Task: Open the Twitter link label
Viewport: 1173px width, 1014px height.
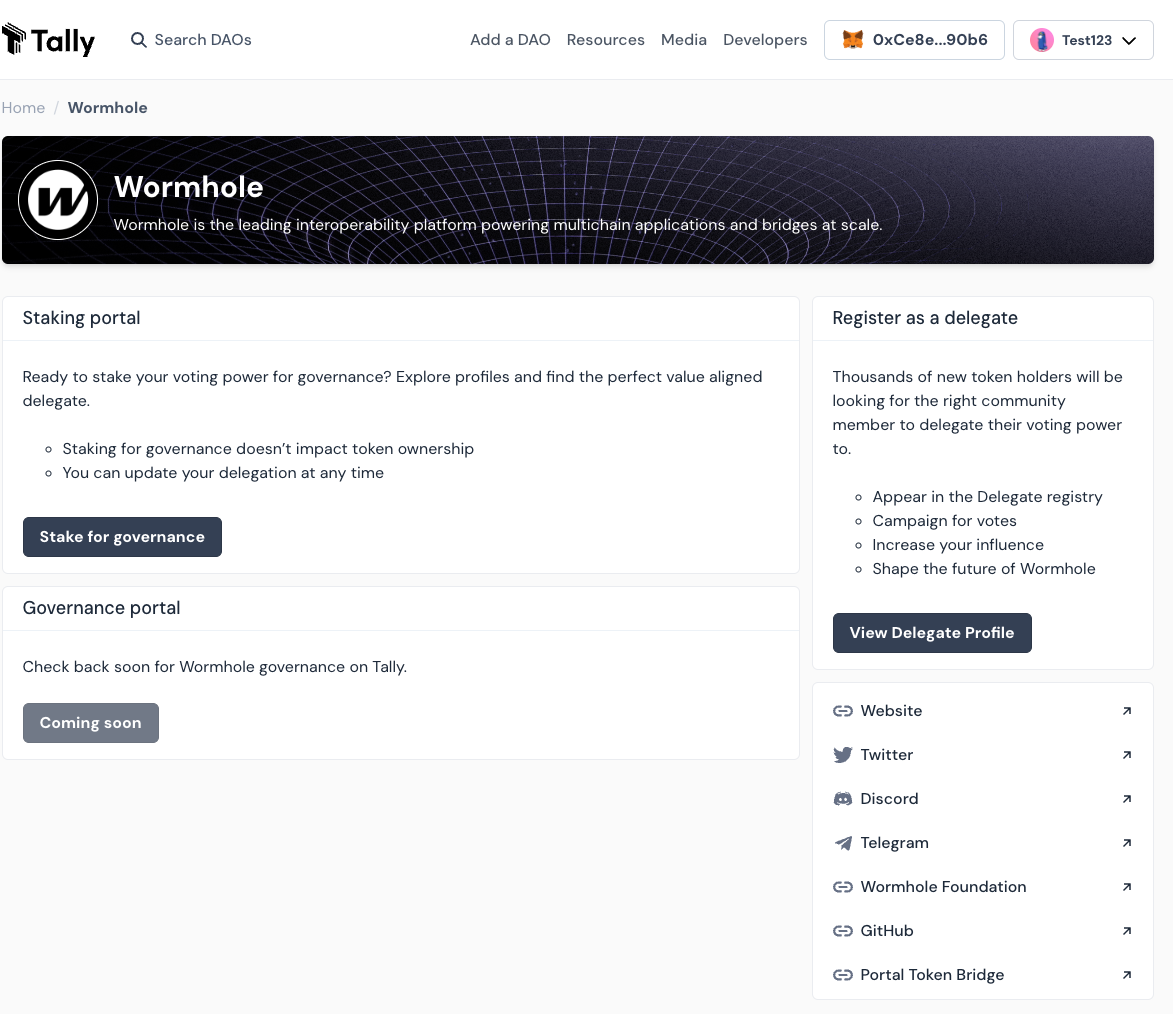Action: pos(886,754)
